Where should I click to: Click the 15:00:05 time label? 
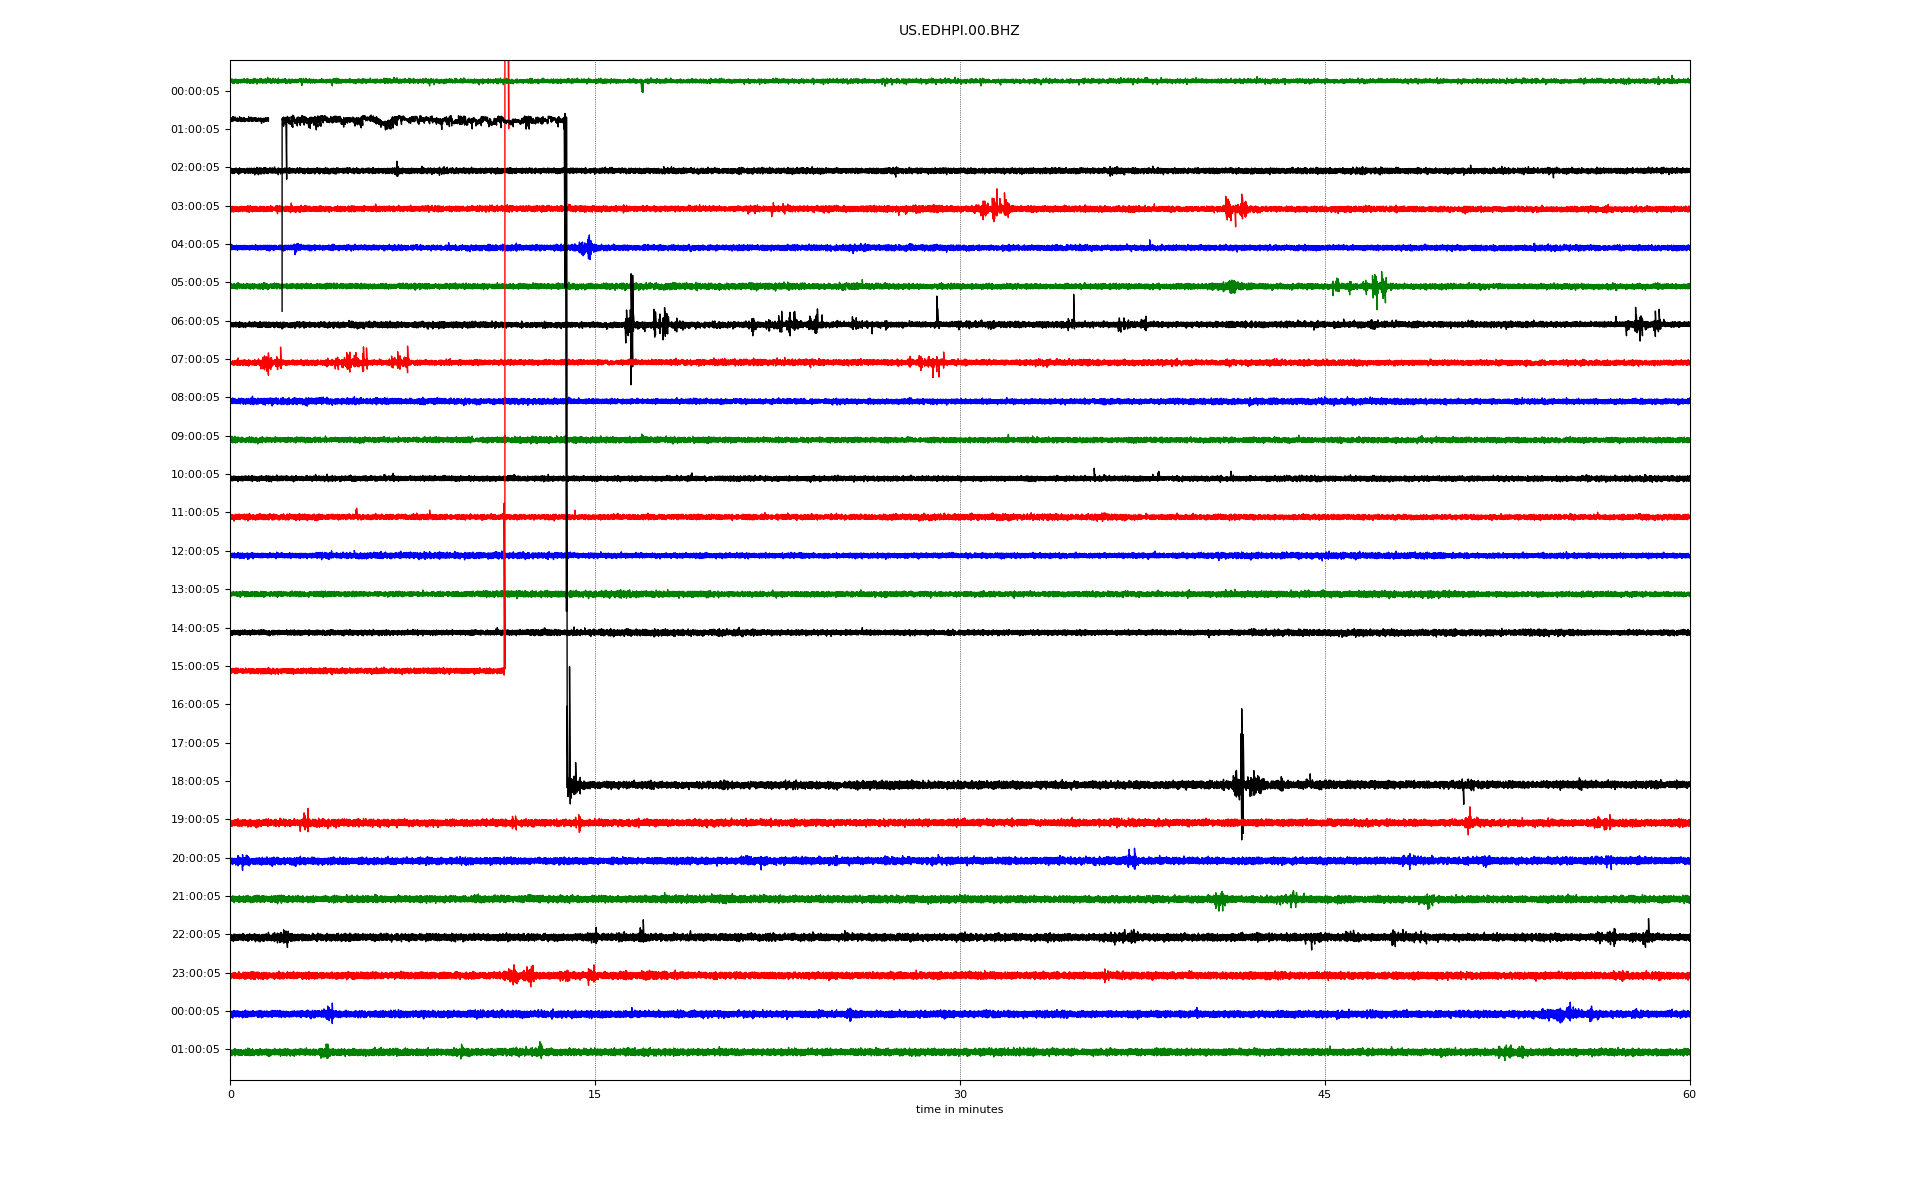[x=195, y=666]
